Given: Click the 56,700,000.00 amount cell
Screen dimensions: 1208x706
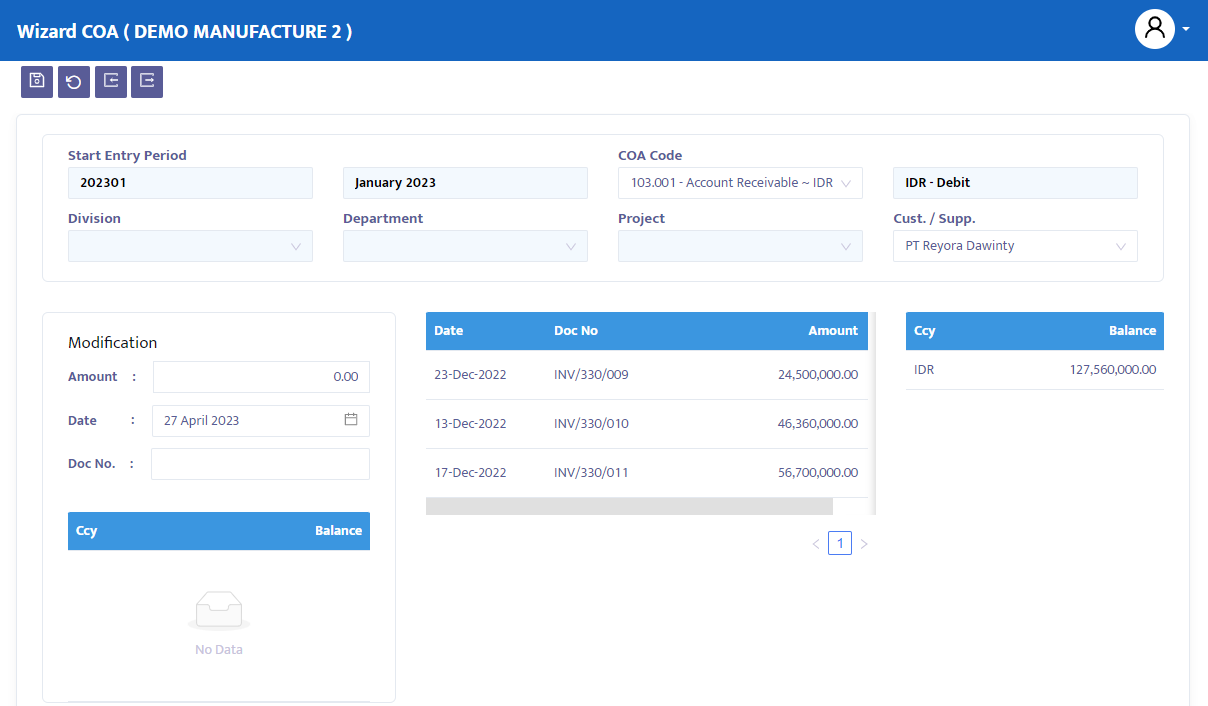Looking at the screenshot, I should (818, 473).
